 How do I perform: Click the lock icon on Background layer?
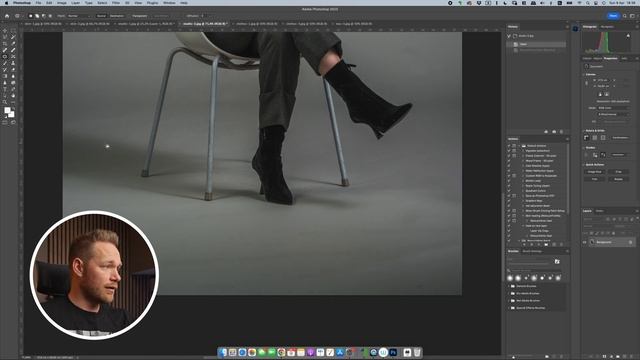coord(631,242)
